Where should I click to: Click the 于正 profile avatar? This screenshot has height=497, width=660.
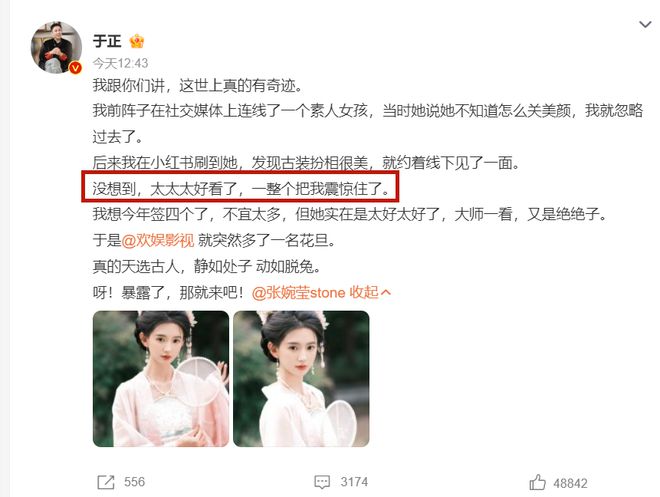point(56,48)
